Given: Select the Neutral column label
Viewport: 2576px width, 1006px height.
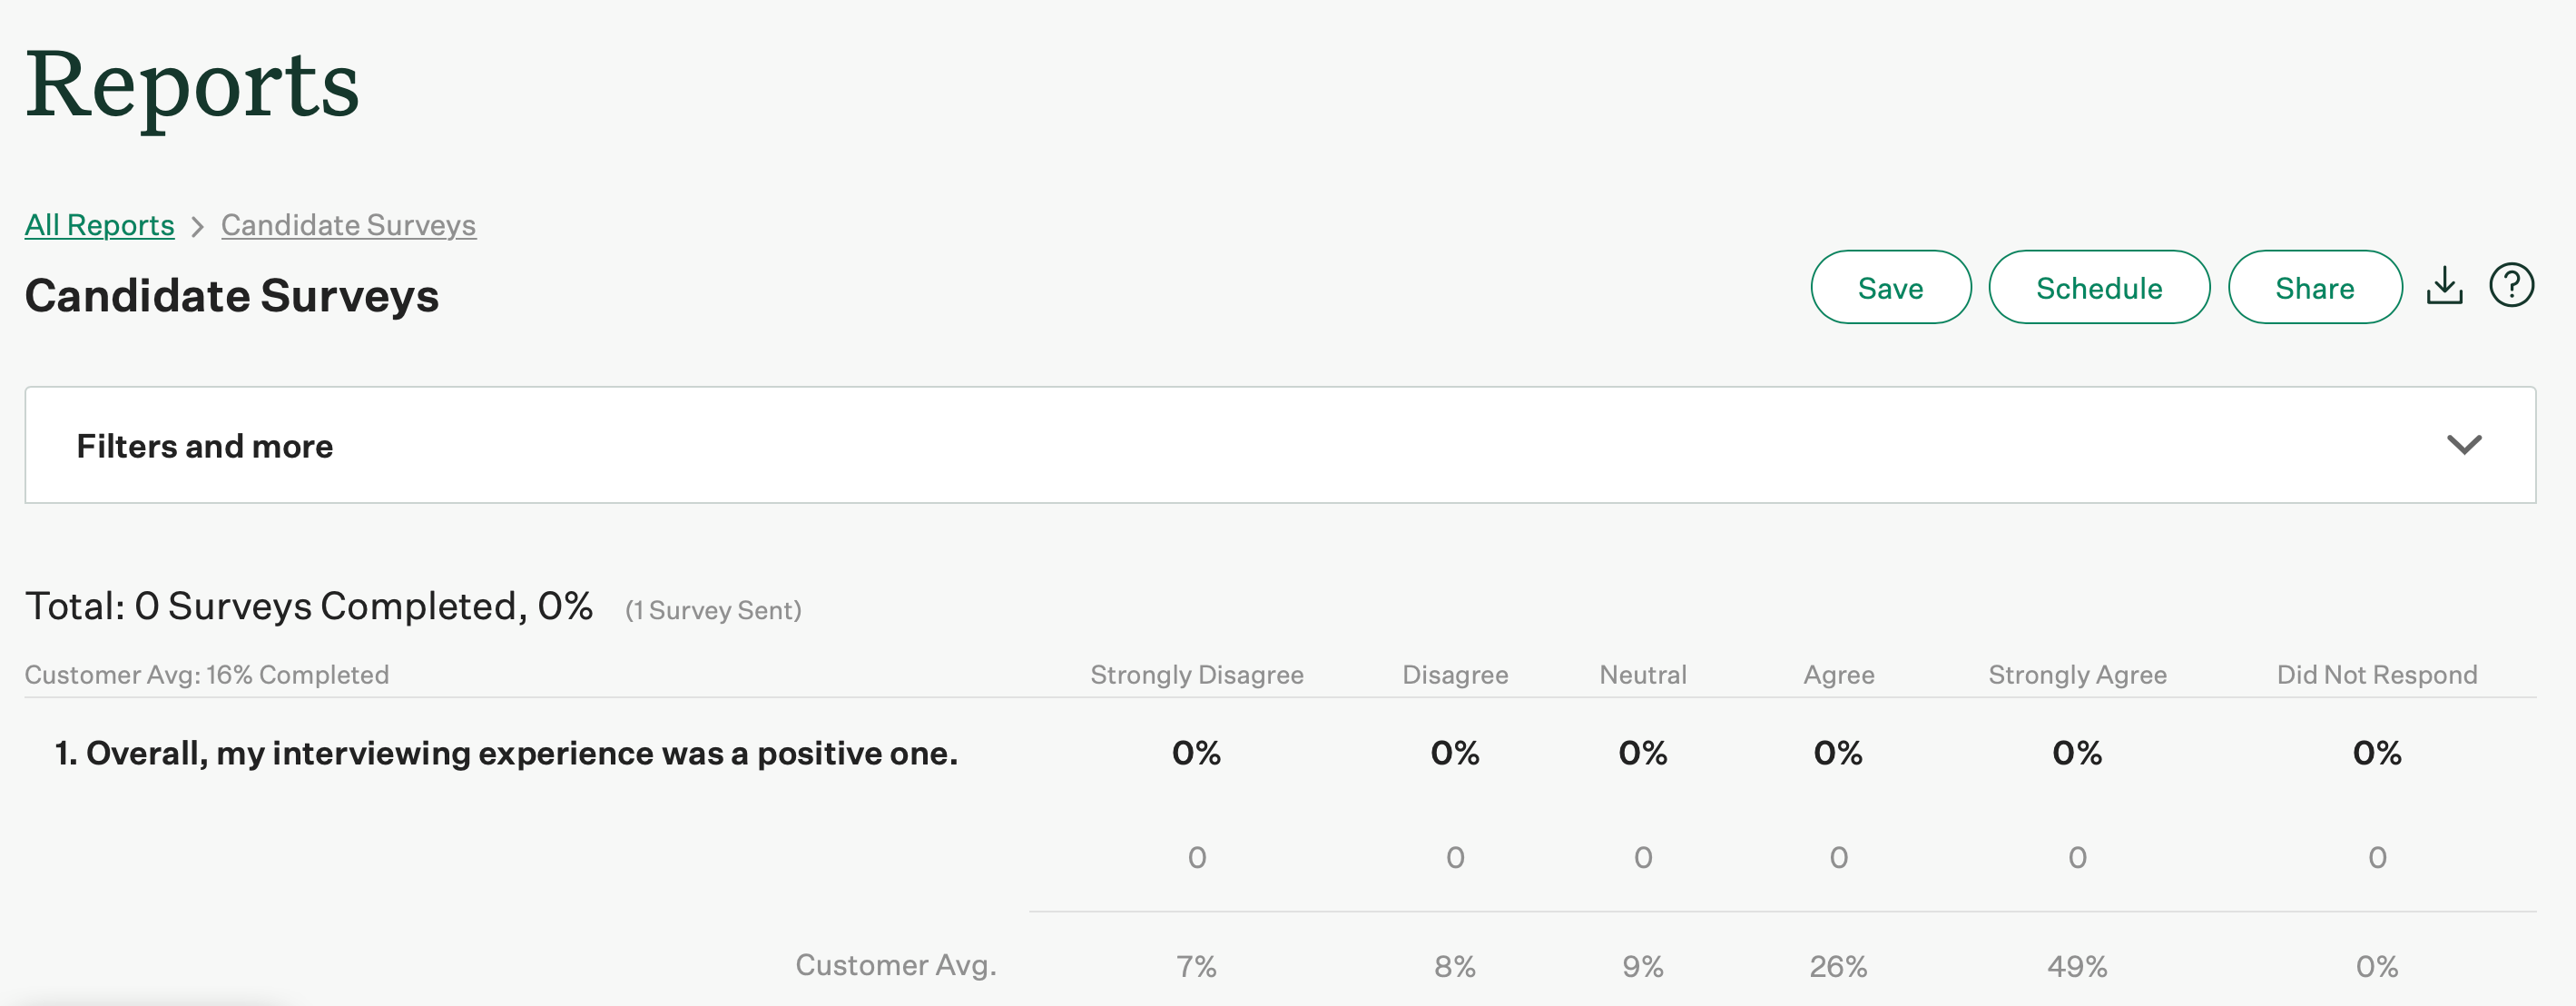Looking at the screenshot, I should (x=1642, y=674).
